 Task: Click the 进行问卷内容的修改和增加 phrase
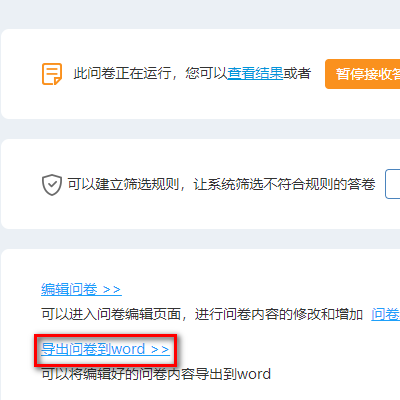pyautogui.click(x=279, y=314)
